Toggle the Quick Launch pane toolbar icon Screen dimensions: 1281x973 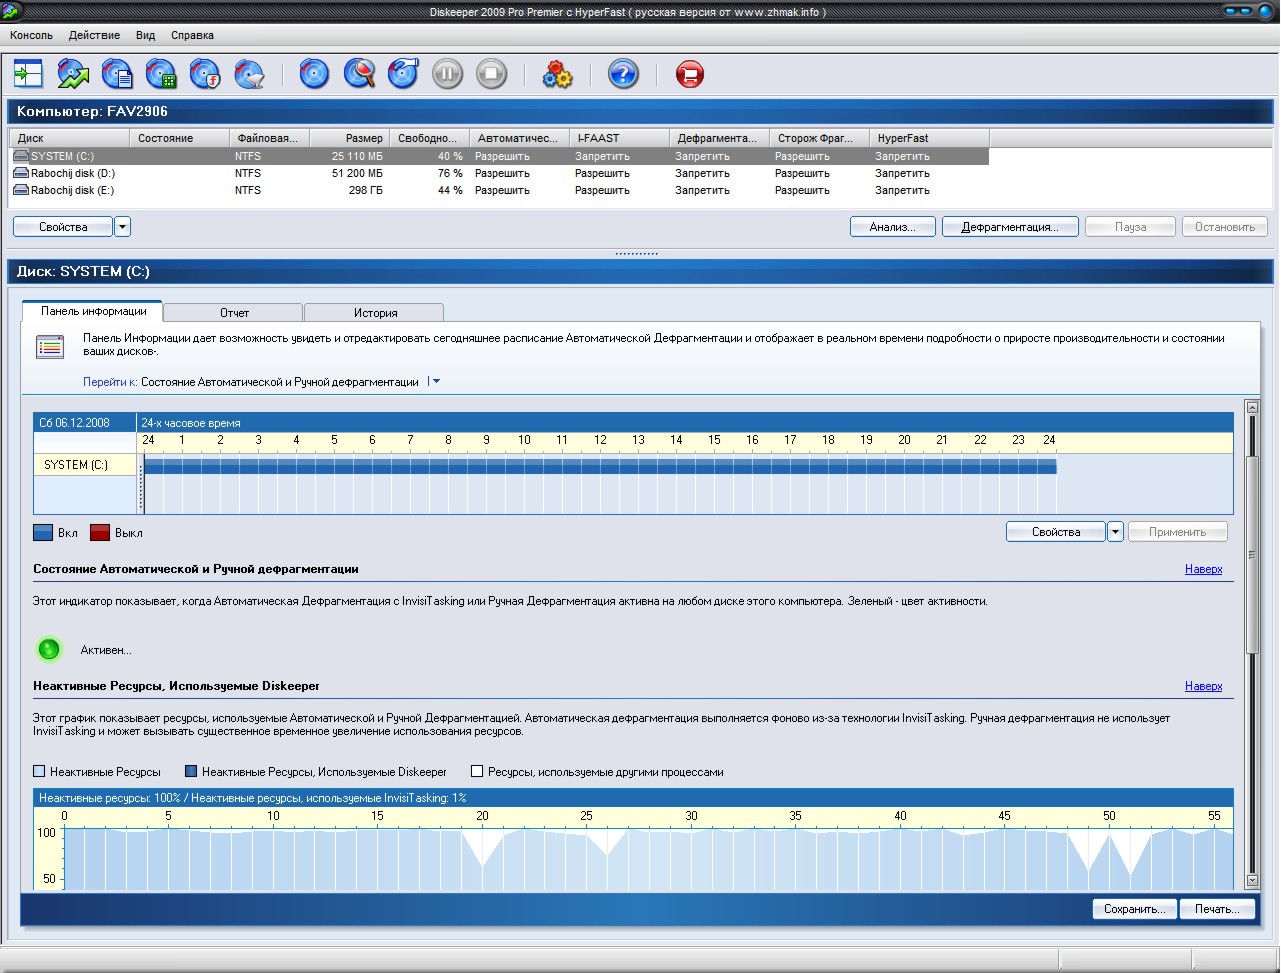click(28, 74)
